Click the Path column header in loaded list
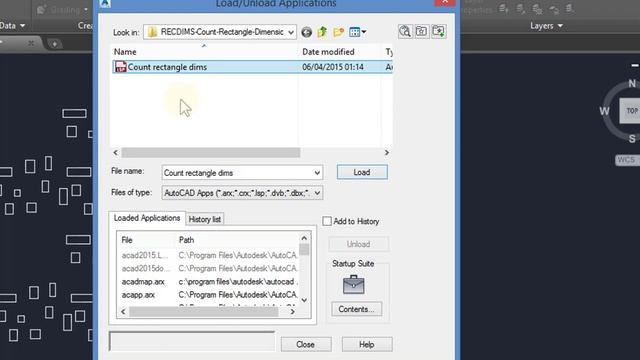The width and height of the screenshot is (640, 360). click(x=237, y=240)
